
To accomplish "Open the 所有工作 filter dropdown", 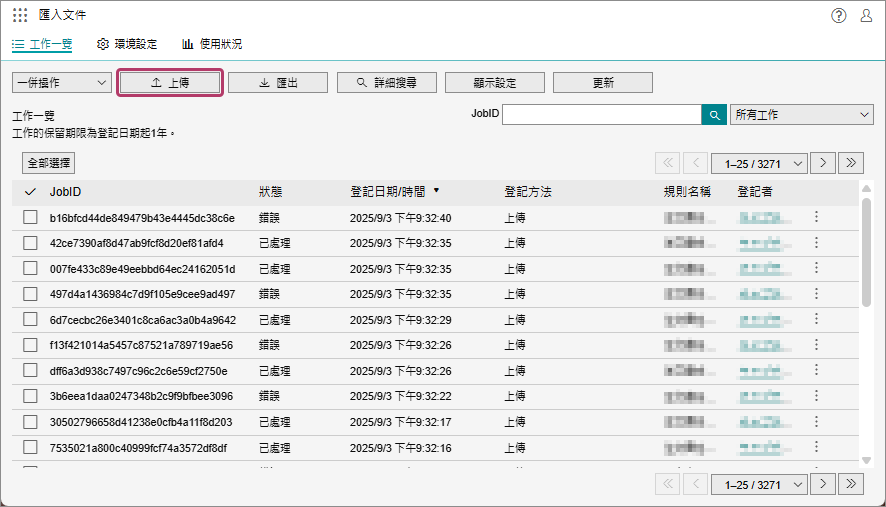I will (x=802, y=115).
